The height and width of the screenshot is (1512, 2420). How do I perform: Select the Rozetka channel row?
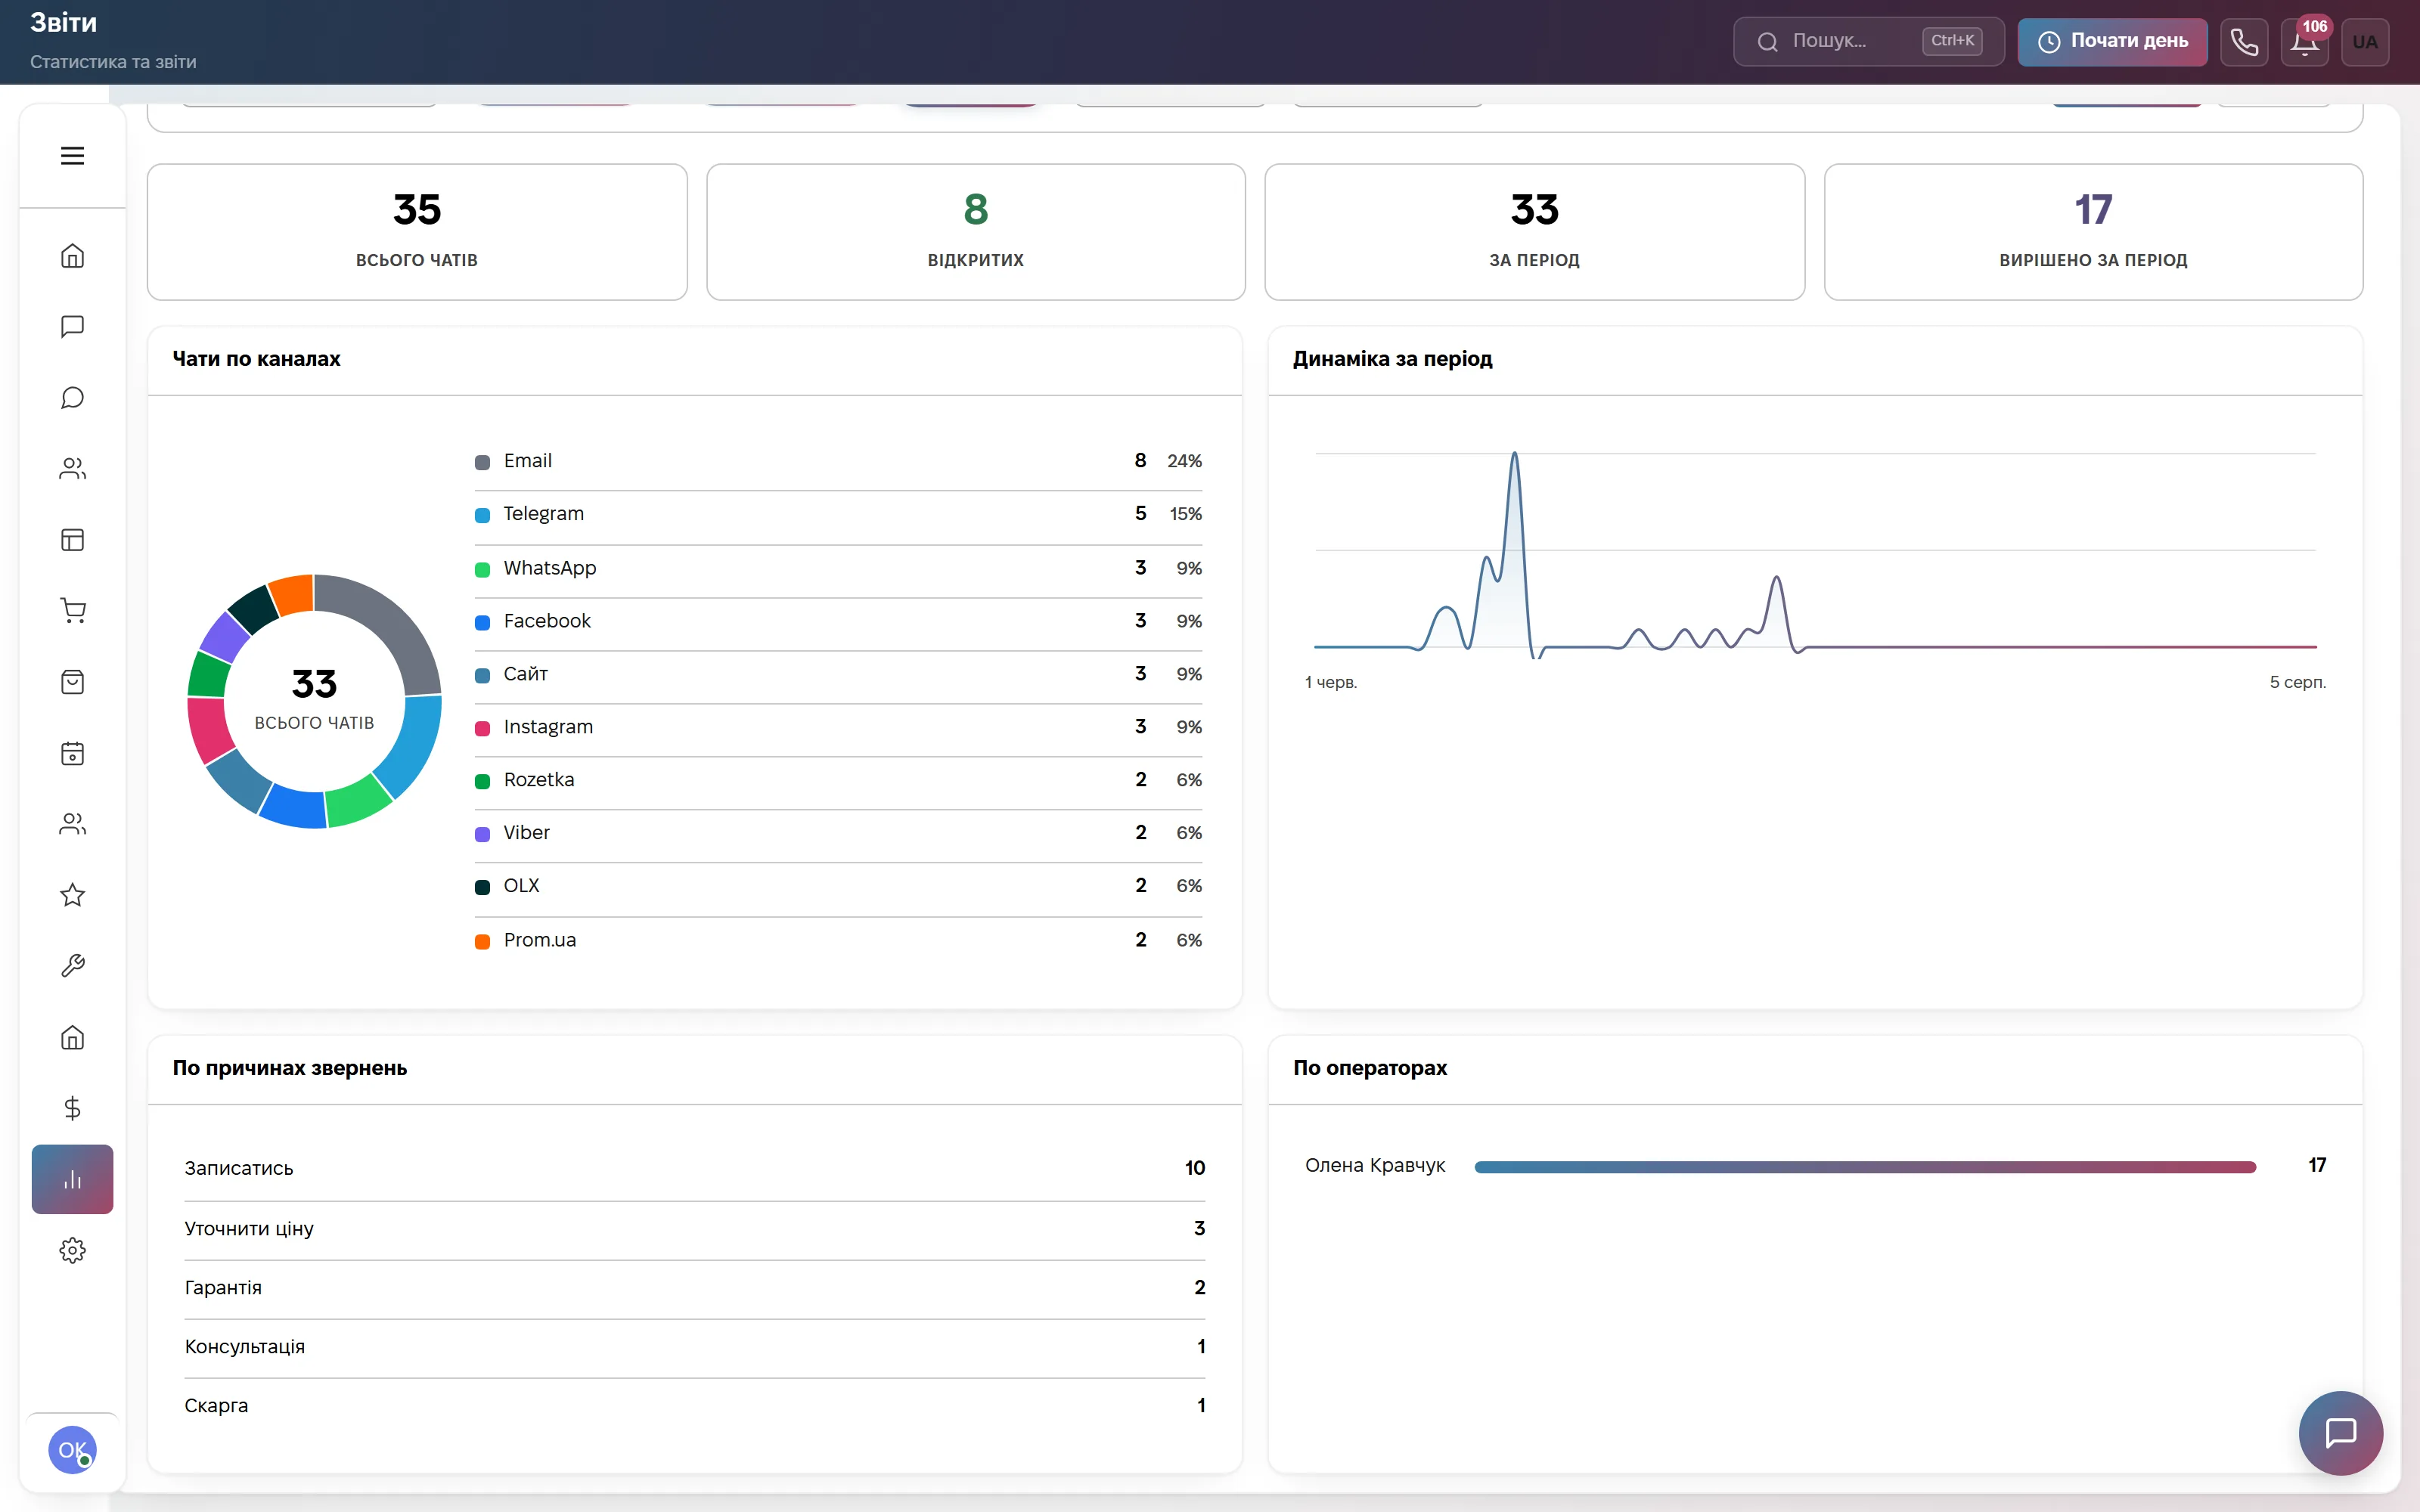pos(838,780)
